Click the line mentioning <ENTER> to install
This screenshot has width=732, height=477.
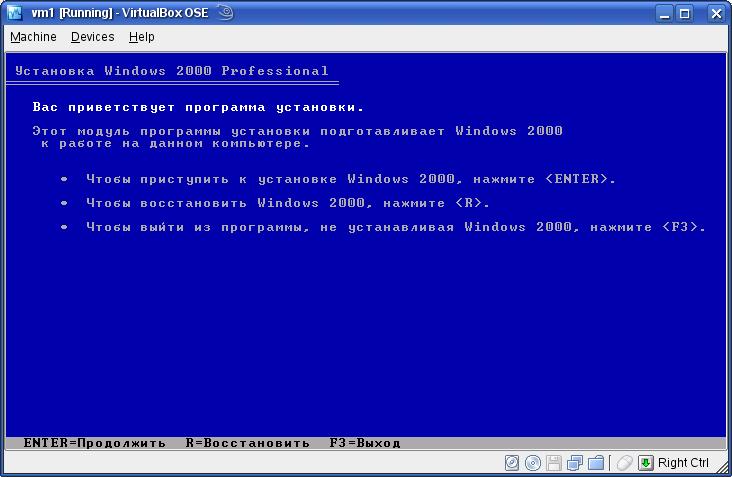coord(351,179)
